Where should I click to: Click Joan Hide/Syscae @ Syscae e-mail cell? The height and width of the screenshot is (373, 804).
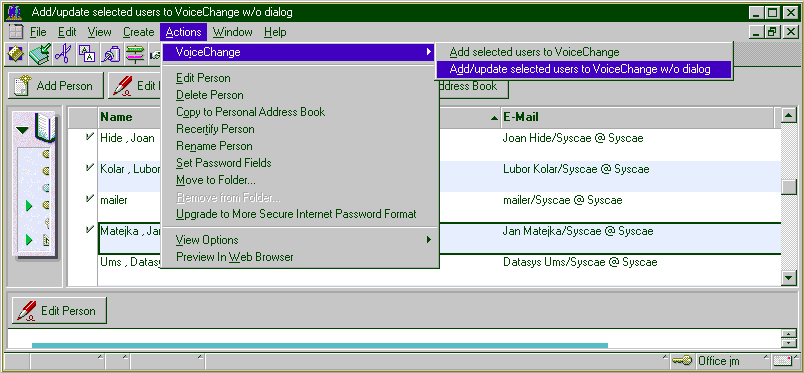[x=573, y=138]
